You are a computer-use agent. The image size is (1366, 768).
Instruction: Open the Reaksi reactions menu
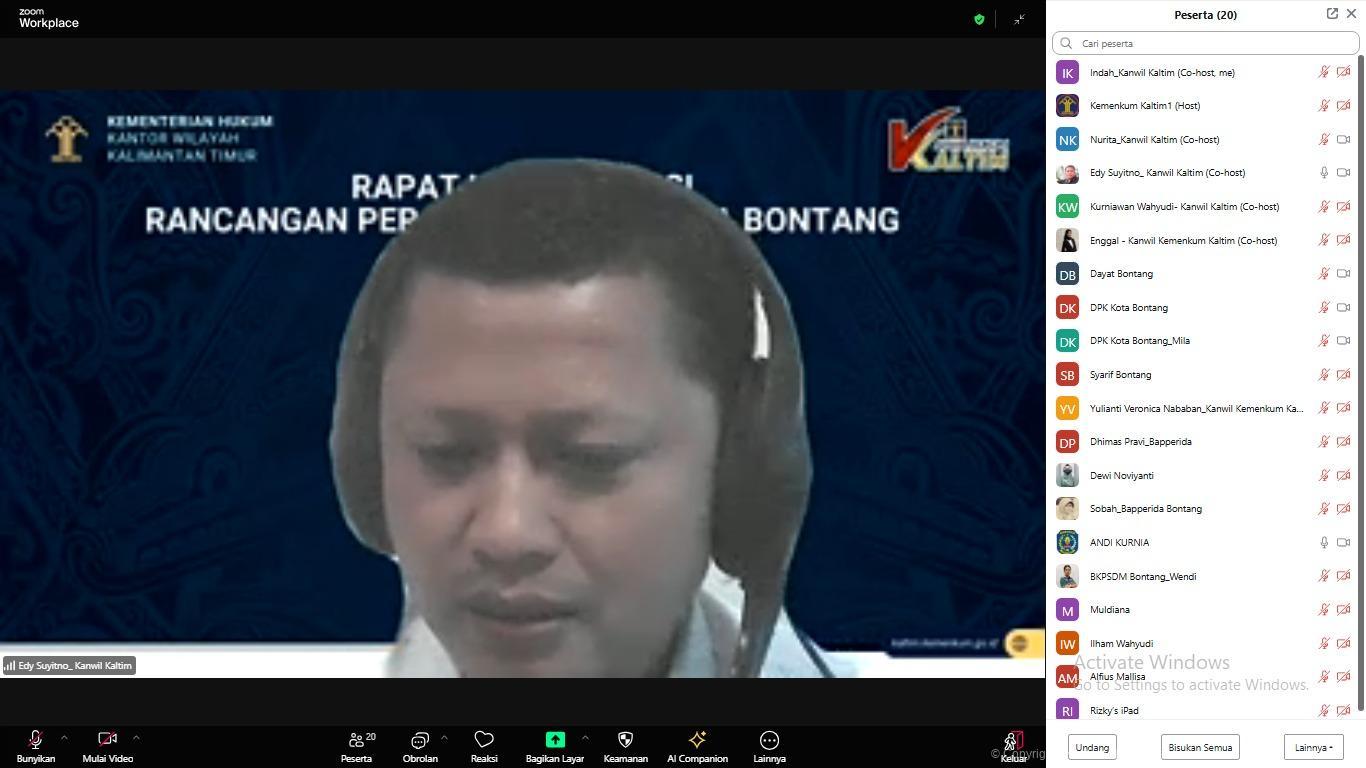pos(484,745)
